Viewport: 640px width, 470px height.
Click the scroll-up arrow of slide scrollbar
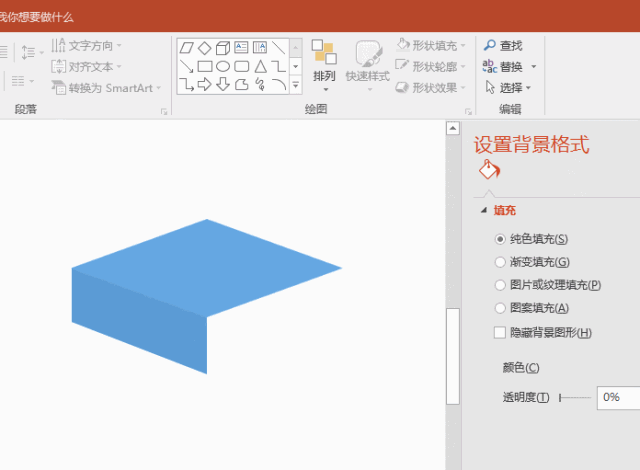[x=453, y=128]
